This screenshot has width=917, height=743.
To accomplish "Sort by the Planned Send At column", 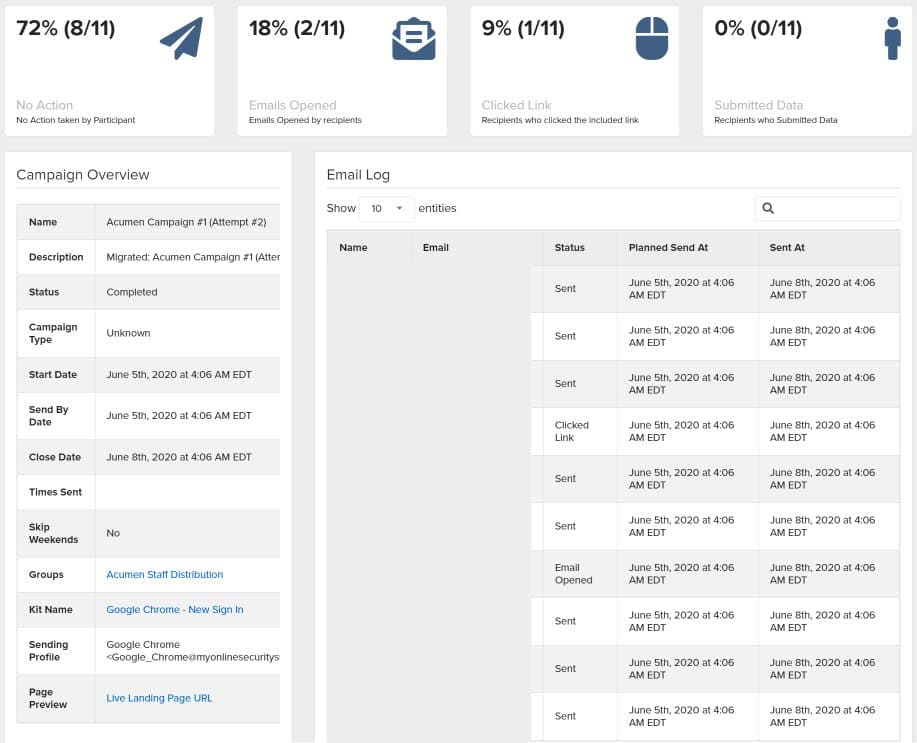I will pyautogui.click(x=669, y=247).
